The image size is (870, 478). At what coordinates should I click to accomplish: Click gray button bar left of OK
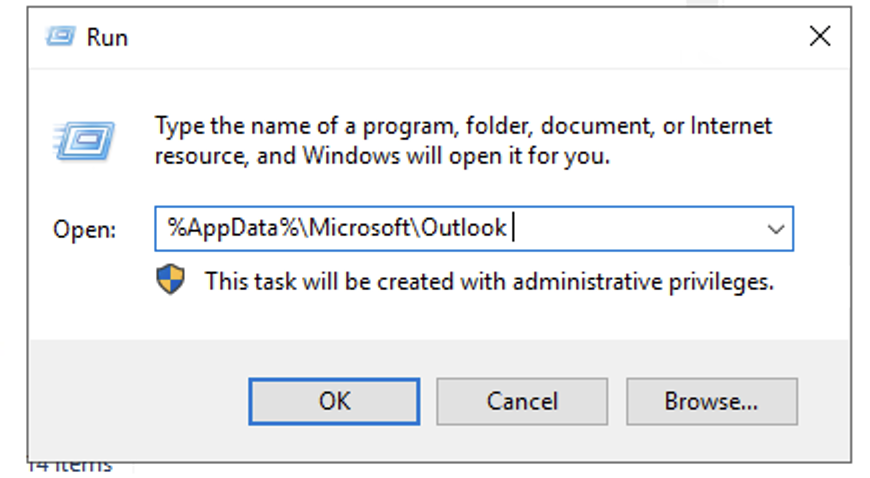(x=140, y=401)
